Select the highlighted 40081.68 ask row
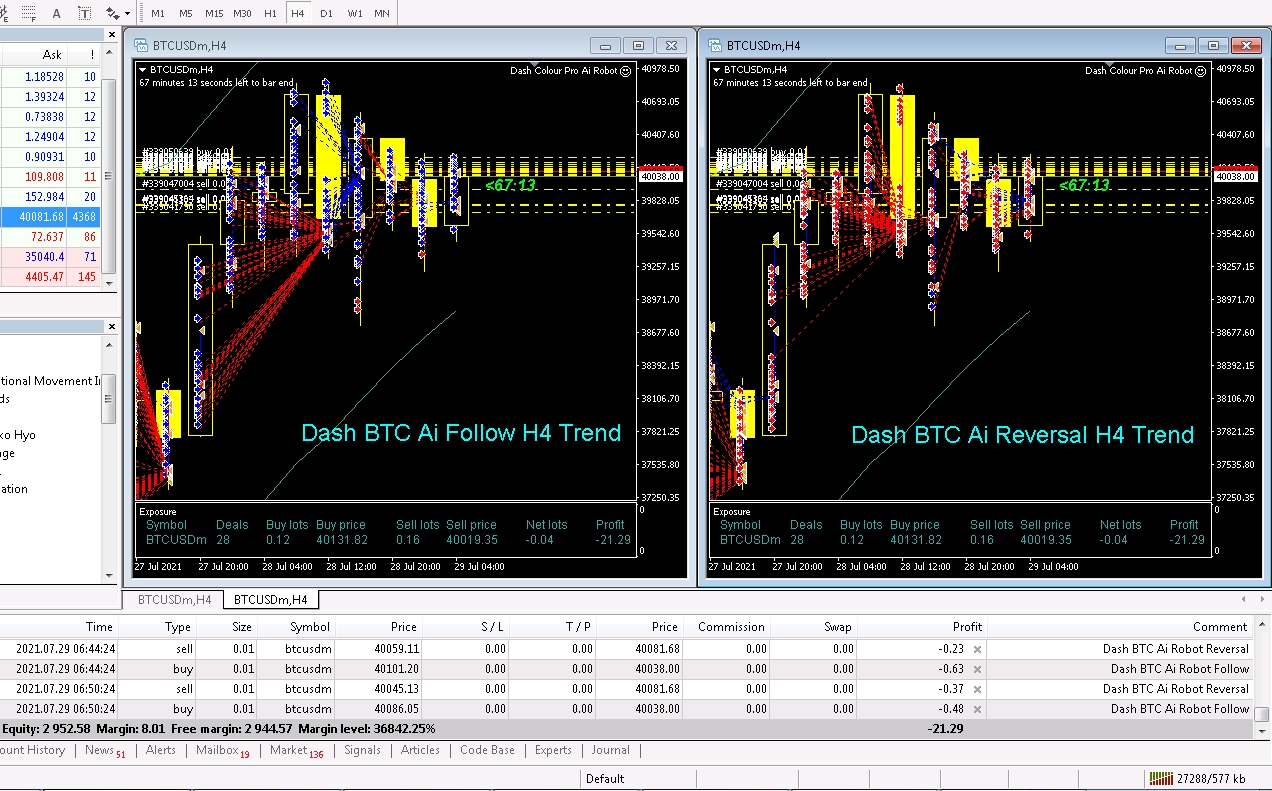 pyautogui.click(x=50, y=217)
